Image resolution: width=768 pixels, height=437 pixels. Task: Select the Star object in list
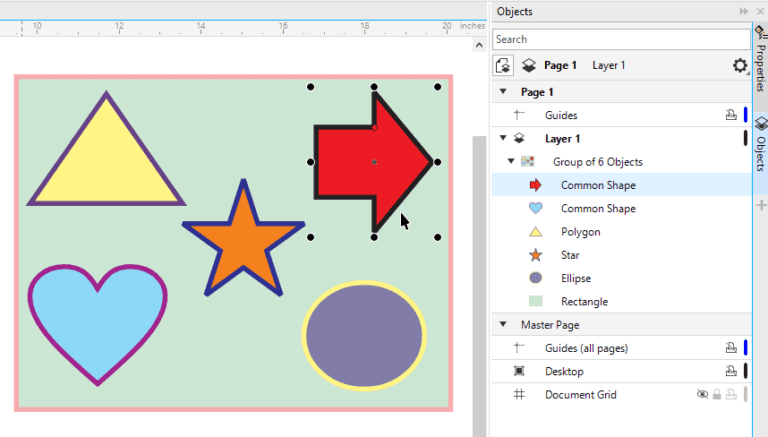570,255
